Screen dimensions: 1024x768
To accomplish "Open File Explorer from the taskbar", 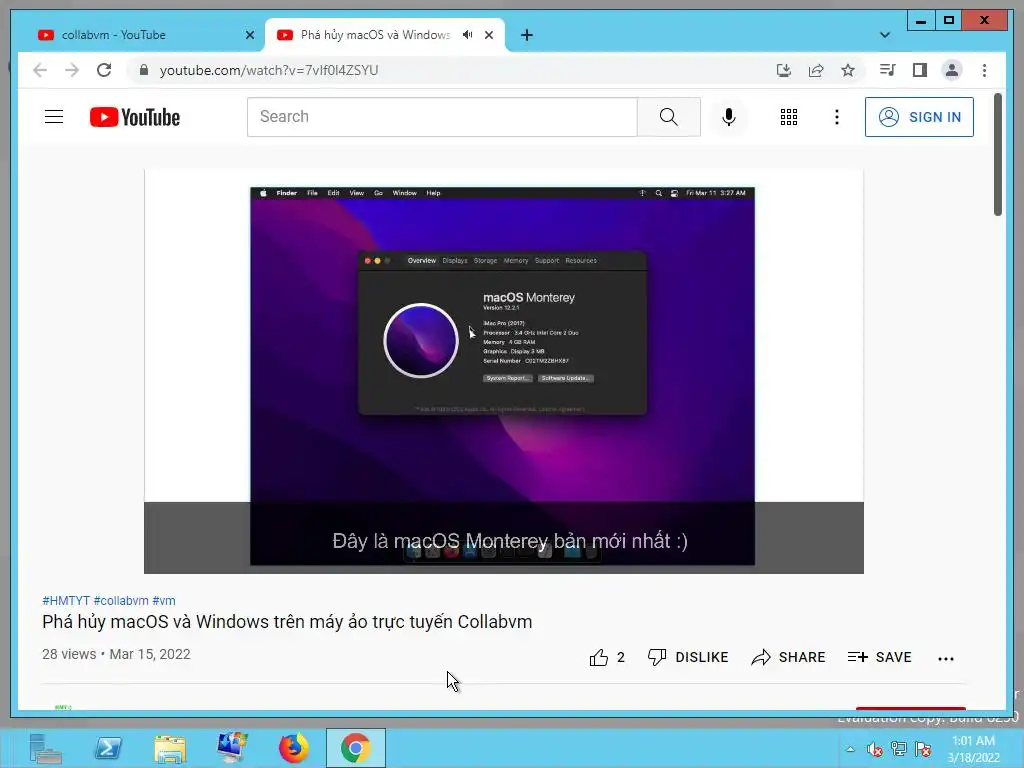I will tap(170, 748).
